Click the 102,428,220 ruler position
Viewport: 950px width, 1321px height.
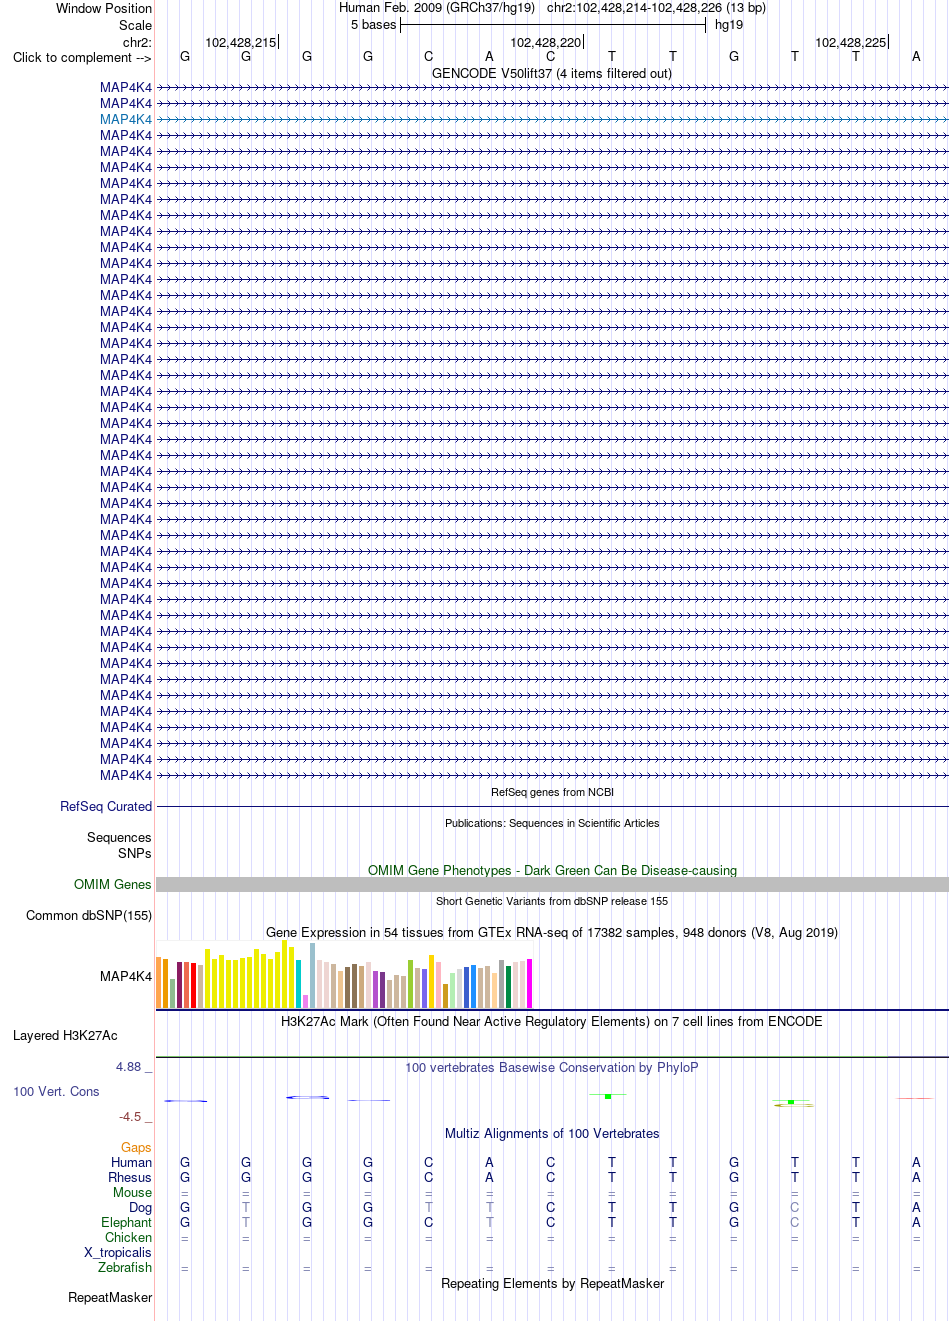545,42
